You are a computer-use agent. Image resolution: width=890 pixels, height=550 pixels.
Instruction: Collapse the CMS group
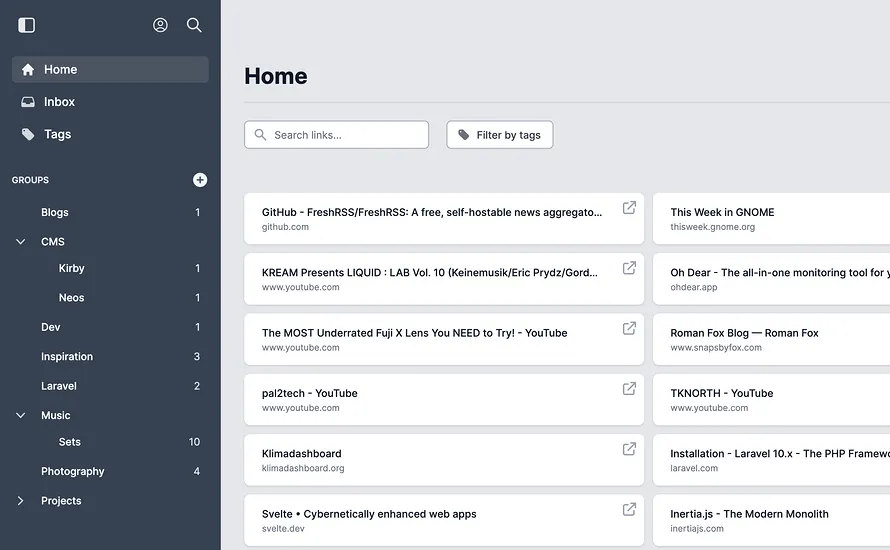pyautogui.click(x=20, y=242)
